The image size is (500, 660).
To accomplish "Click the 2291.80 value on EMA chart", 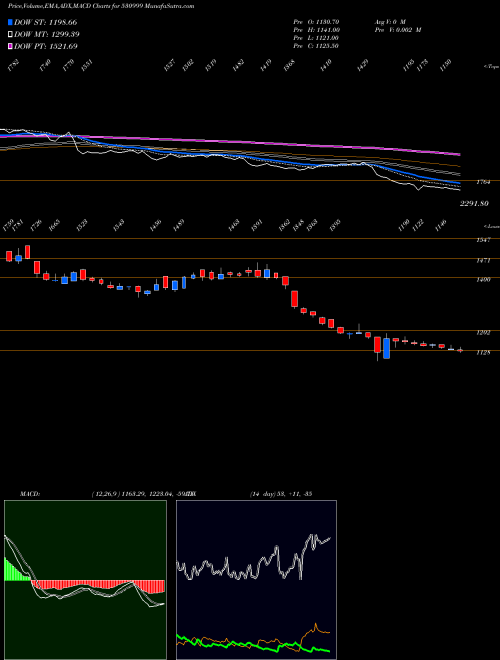I will [474, 203].
